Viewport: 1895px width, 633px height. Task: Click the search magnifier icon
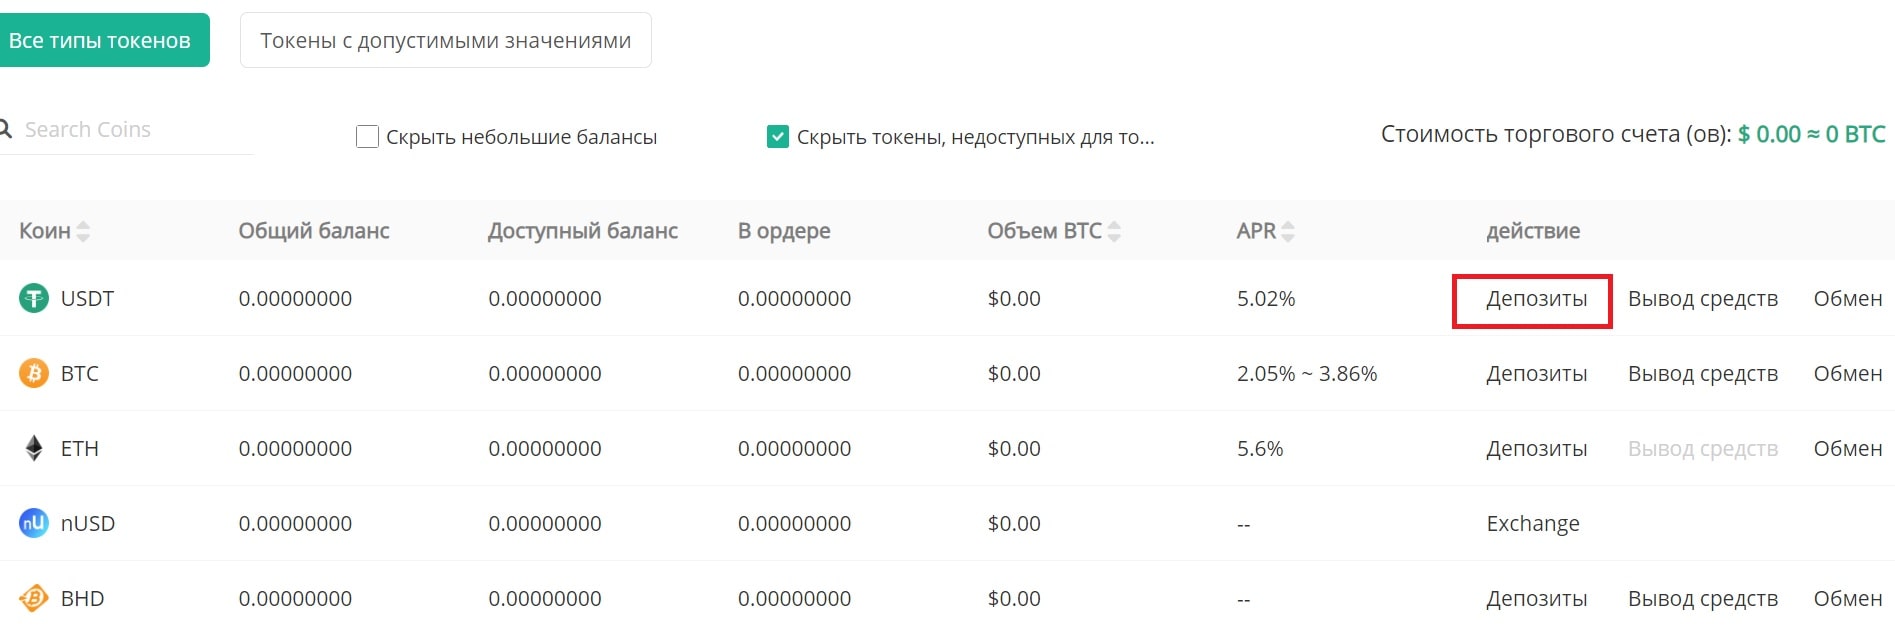coord(8,127)
